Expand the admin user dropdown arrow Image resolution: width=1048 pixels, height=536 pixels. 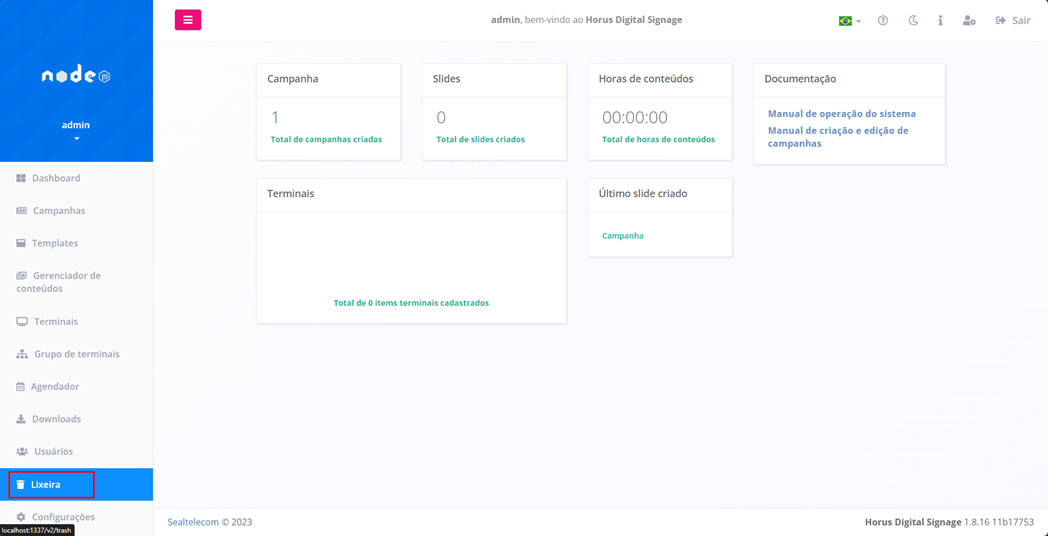[76, 139]
